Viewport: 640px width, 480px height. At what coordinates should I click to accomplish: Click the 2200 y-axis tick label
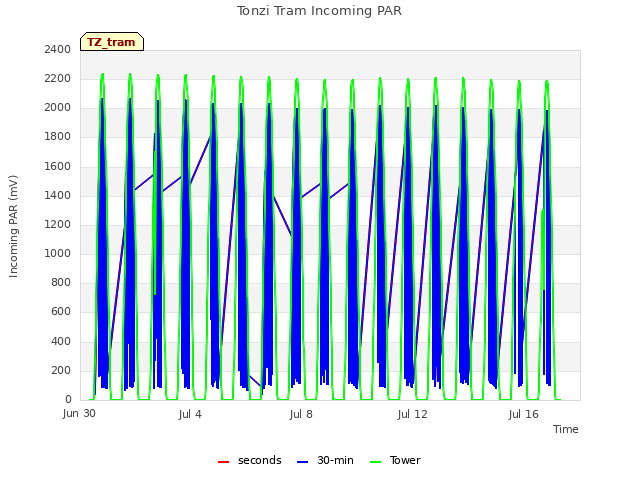click(58, 78)
